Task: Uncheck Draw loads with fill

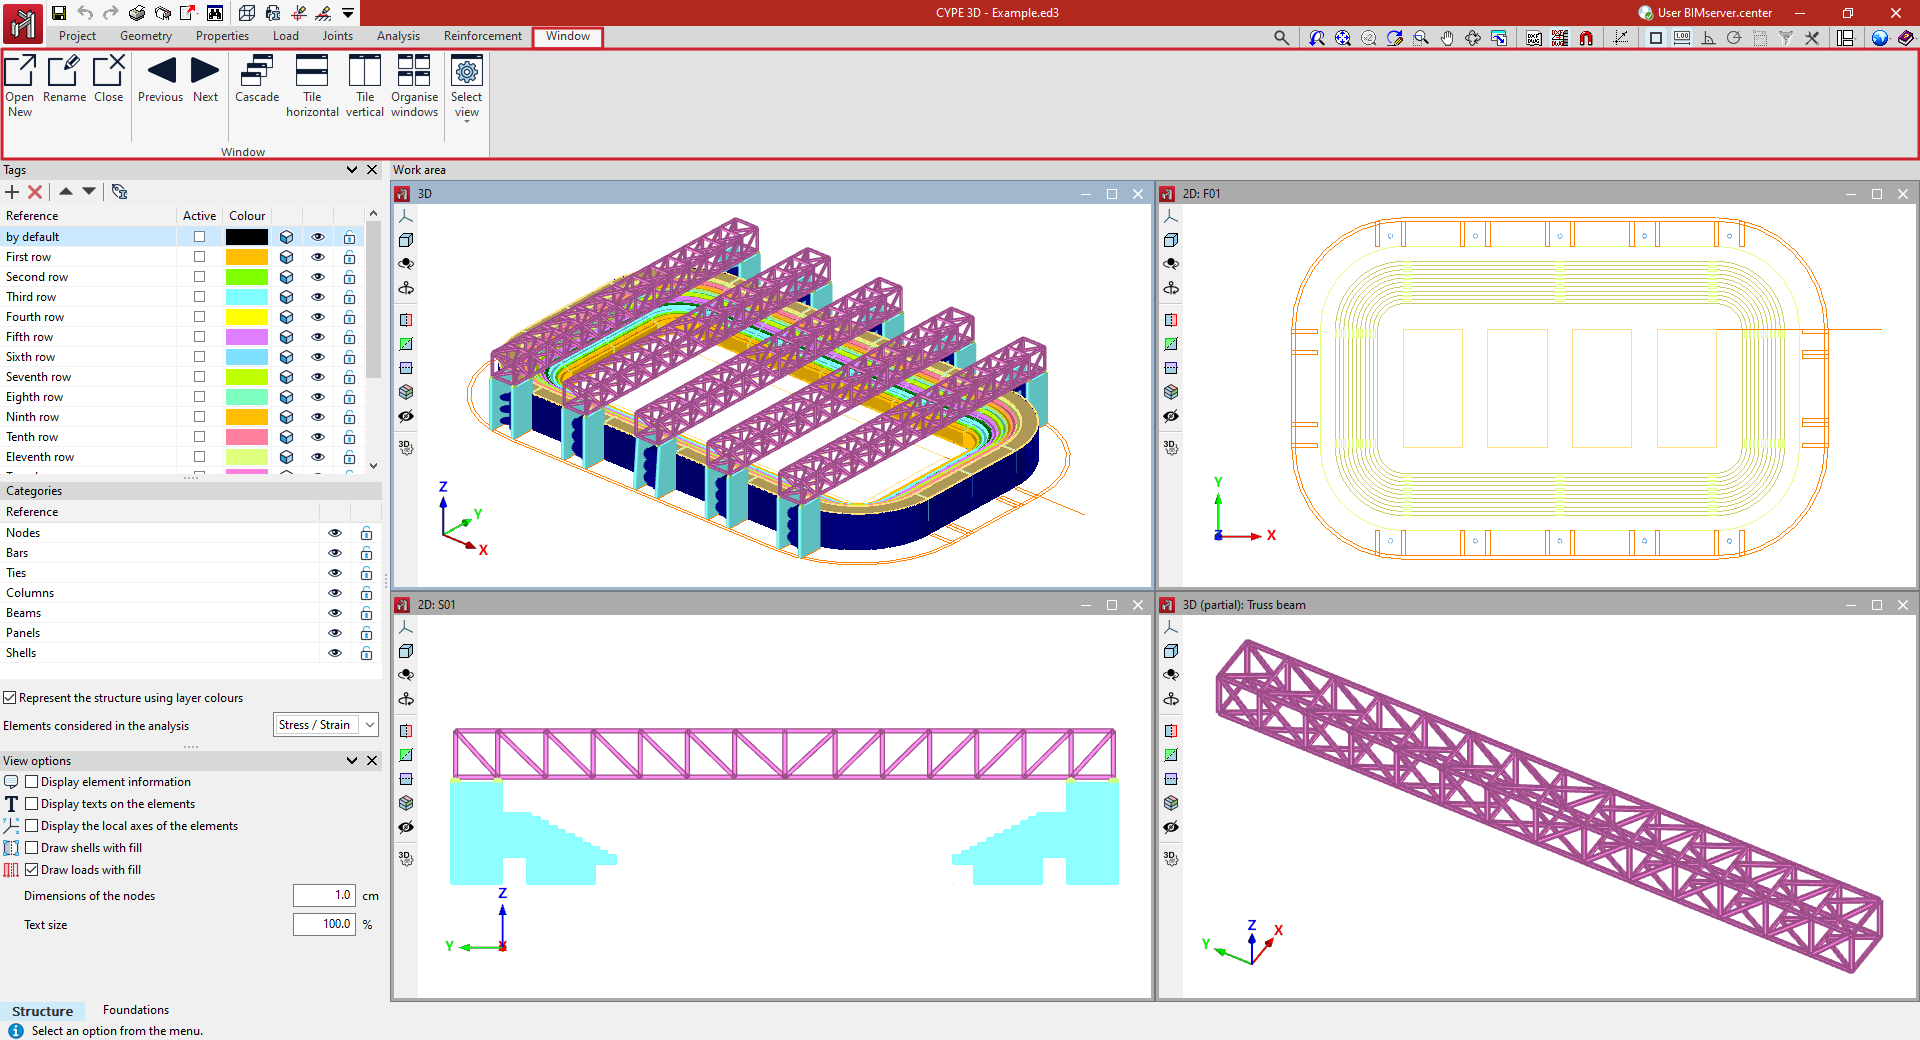Action: [x=32, y=870]
